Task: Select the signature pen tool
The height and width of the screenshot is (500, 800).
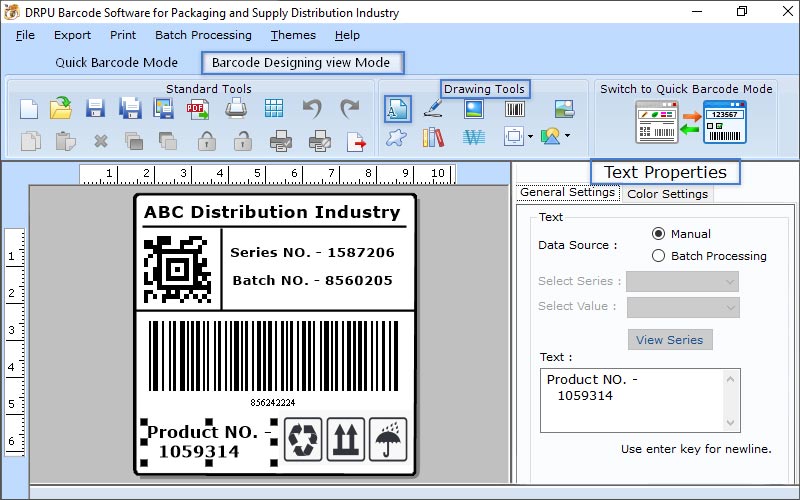Action: coord(433,108)
